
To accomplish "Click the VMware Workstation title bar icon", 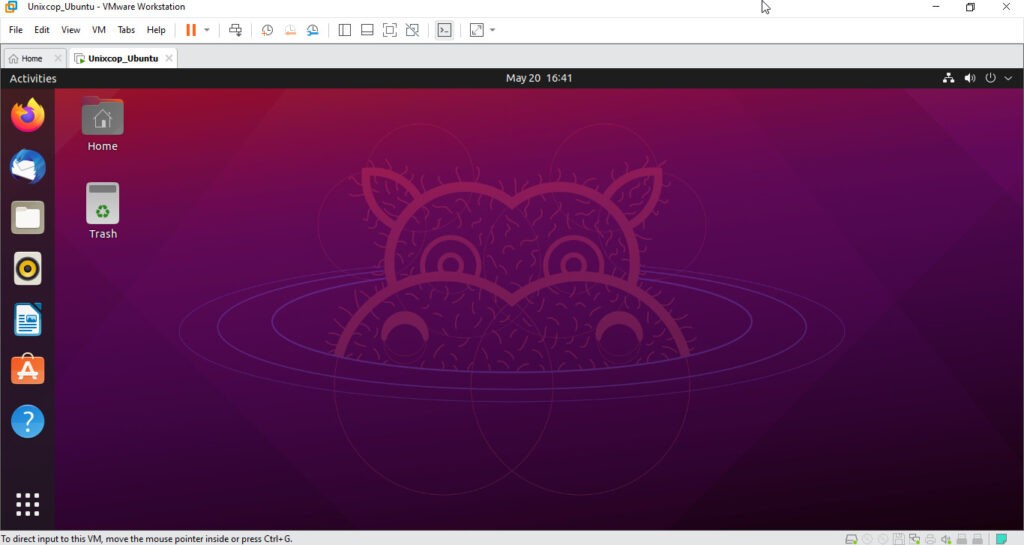I will click(x=11, y=7).
